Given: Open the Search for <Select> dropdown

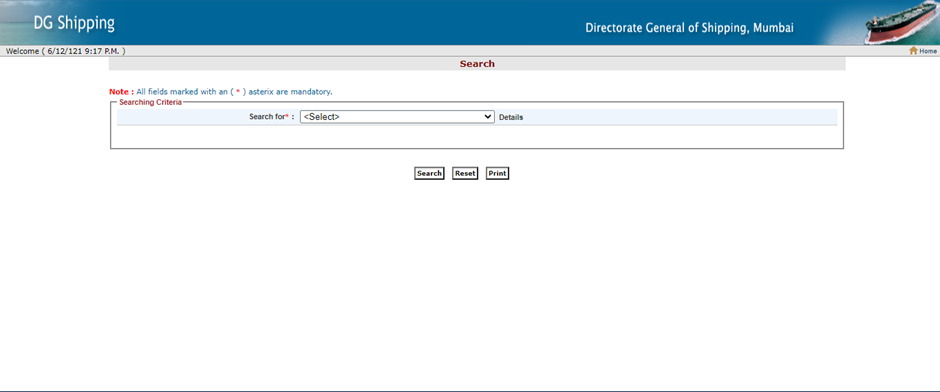Looking at the screenshot, I should pyautogui.click(x=397, y=117).
